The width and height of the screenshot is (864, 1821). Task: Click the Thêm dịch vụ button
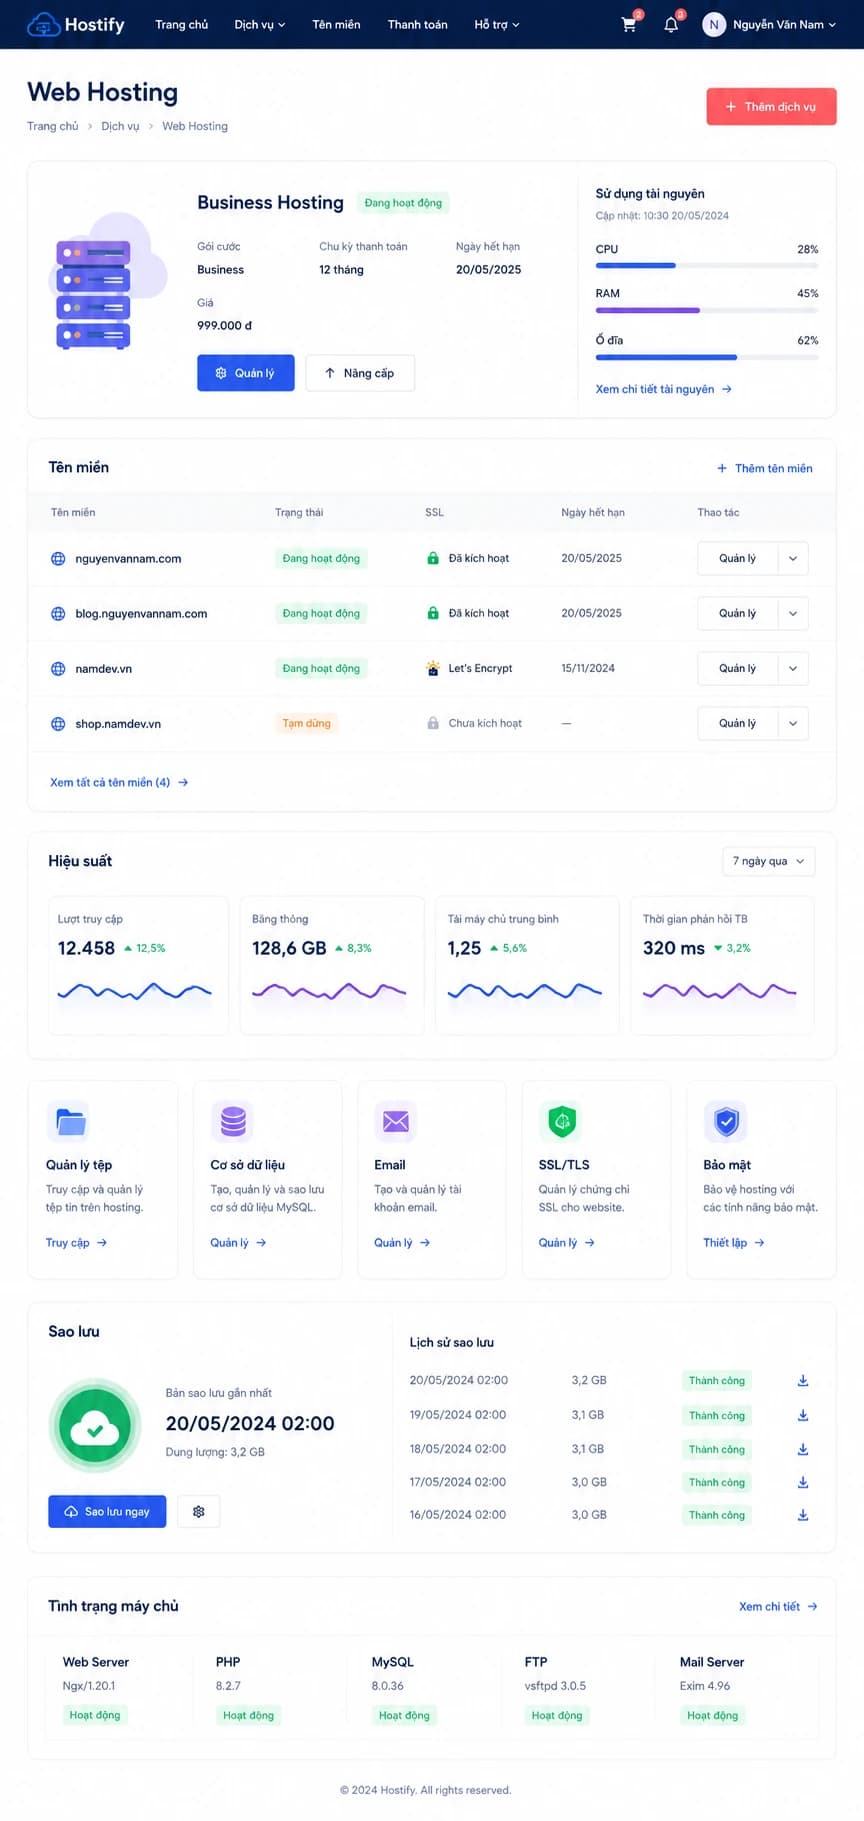[771, 106]
